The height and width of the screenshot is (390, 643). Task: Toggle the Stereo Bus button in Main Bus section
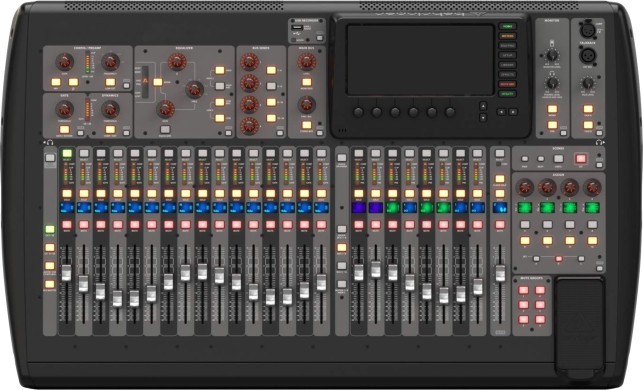306,125
